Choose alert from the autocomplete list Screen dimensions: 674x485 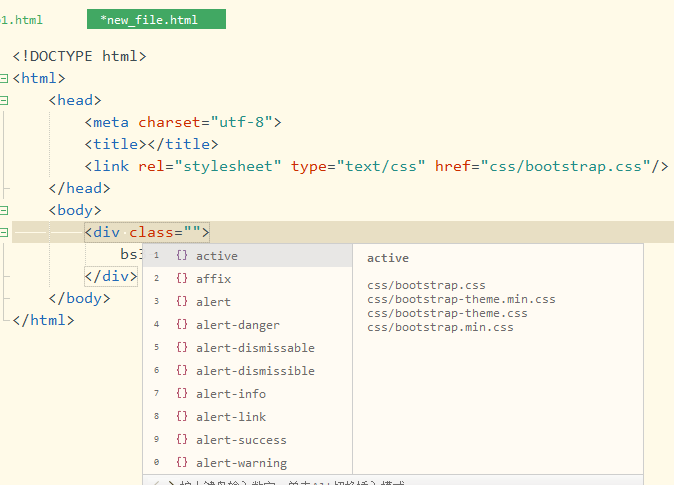213,302
